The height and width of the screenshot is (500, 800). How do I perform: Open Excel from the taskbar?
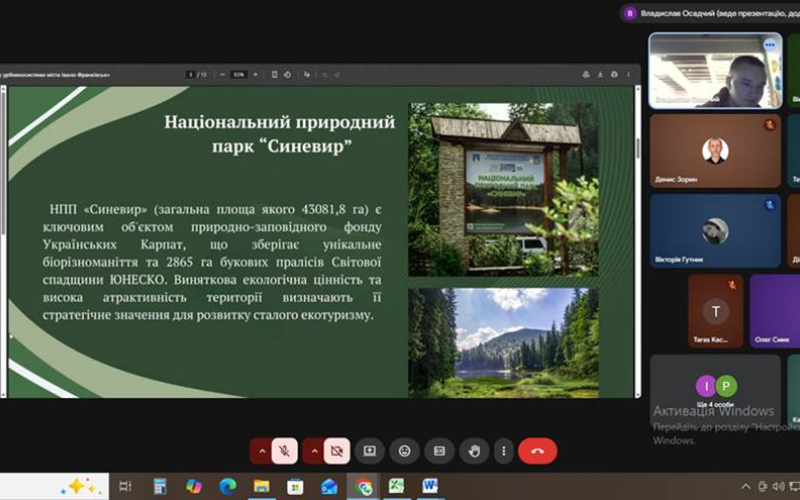pos(396,486)
